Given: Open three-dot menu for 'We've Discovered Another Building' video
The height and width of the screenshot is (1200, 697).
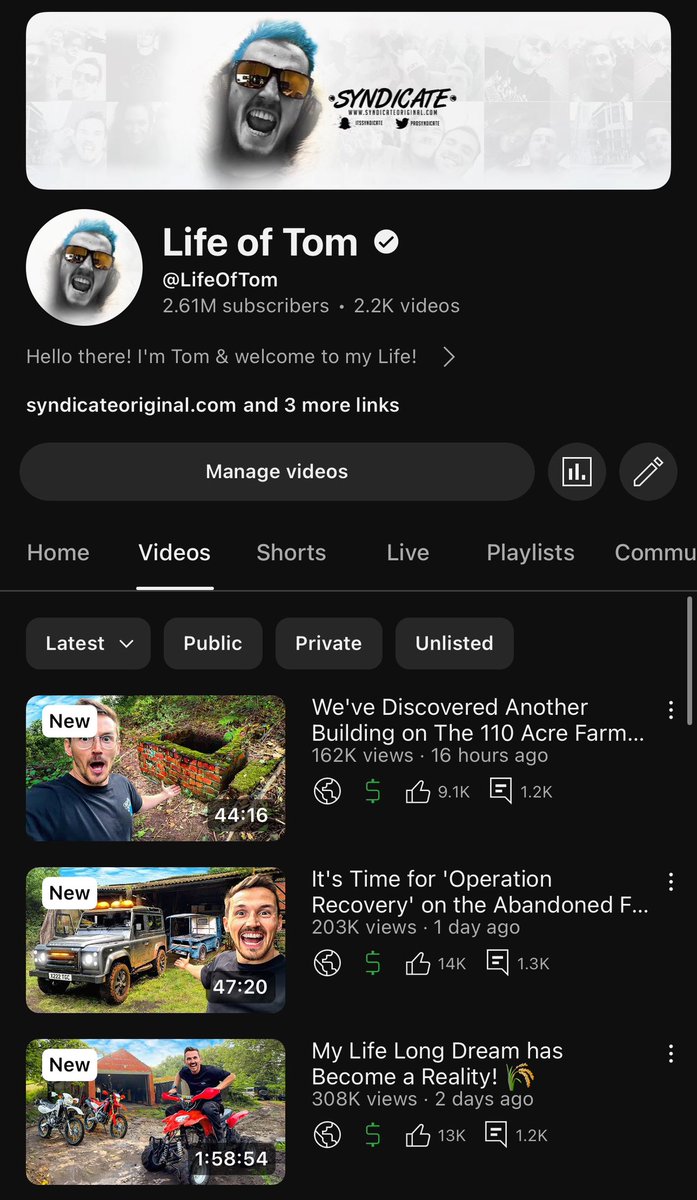Looking at the screenshot, I should point(671,709).
